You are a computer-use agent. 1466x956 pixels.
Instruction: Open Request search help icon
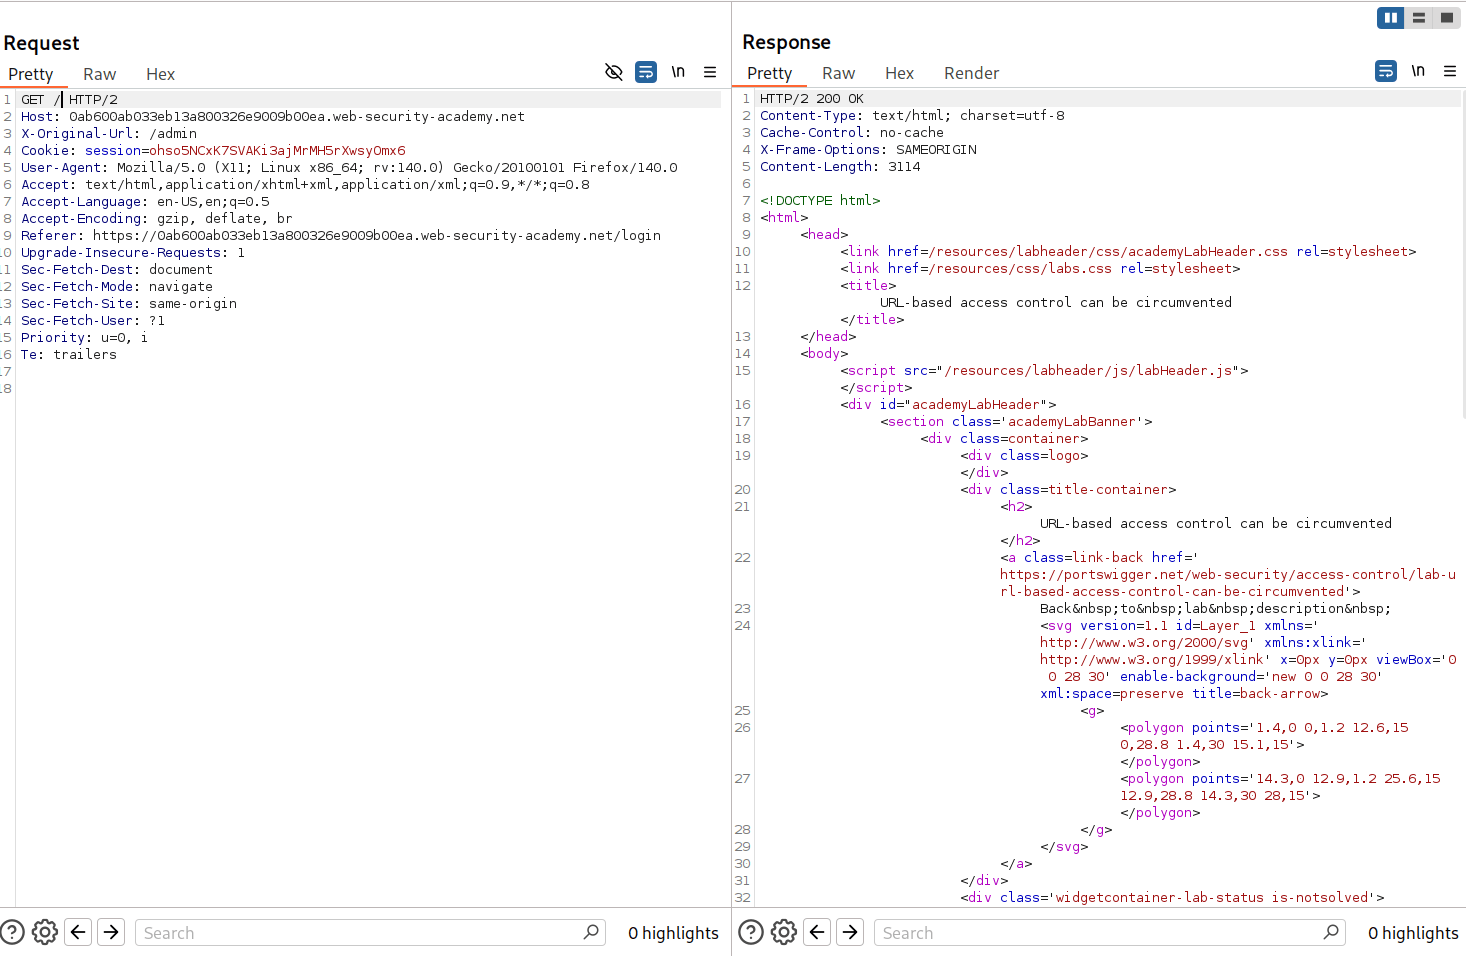(12, 932)
